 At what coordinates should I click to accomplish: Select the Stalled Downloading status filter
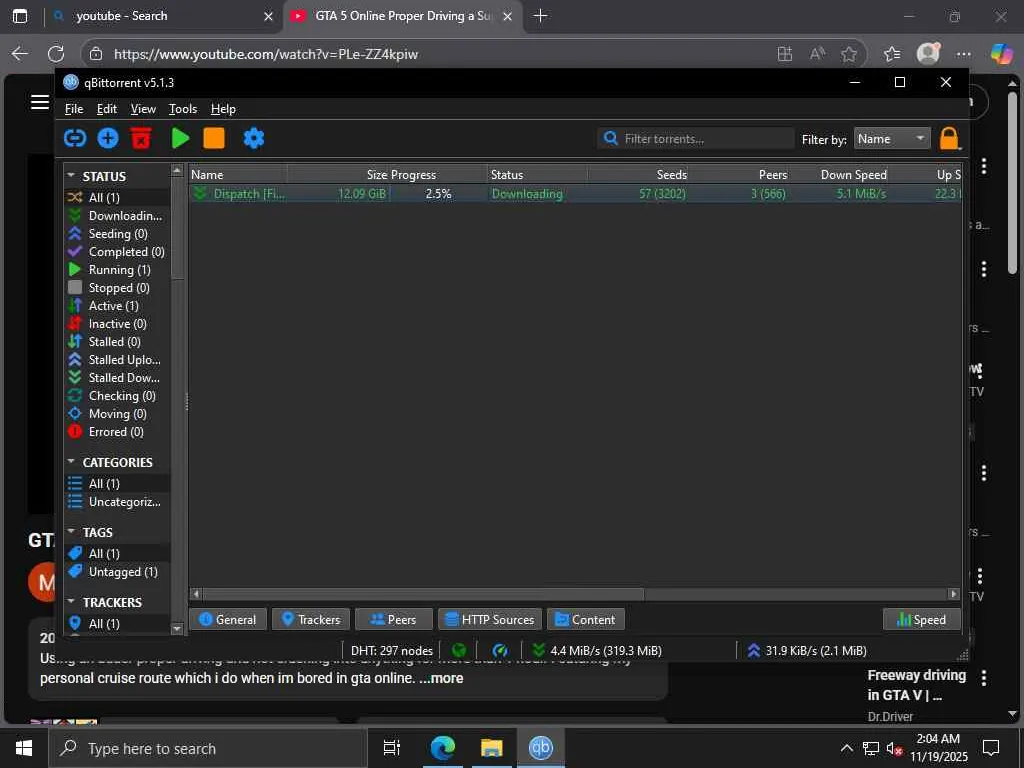click(116, 377)
